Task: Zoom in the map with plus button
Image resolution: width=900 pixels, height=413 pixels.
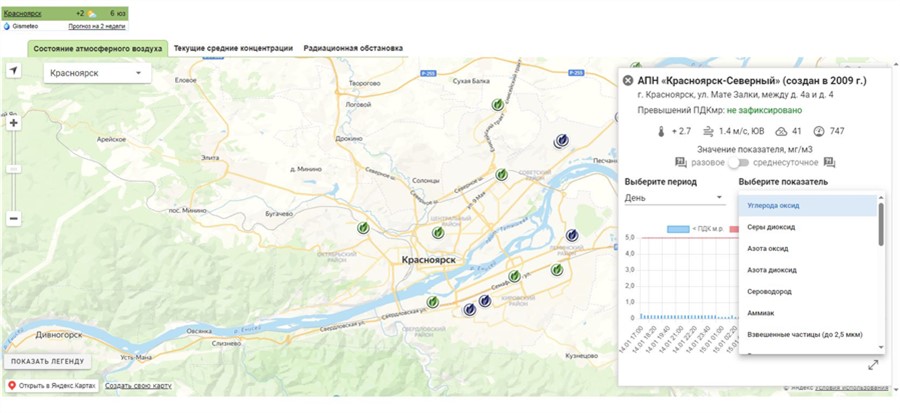Action: (14, 123)
